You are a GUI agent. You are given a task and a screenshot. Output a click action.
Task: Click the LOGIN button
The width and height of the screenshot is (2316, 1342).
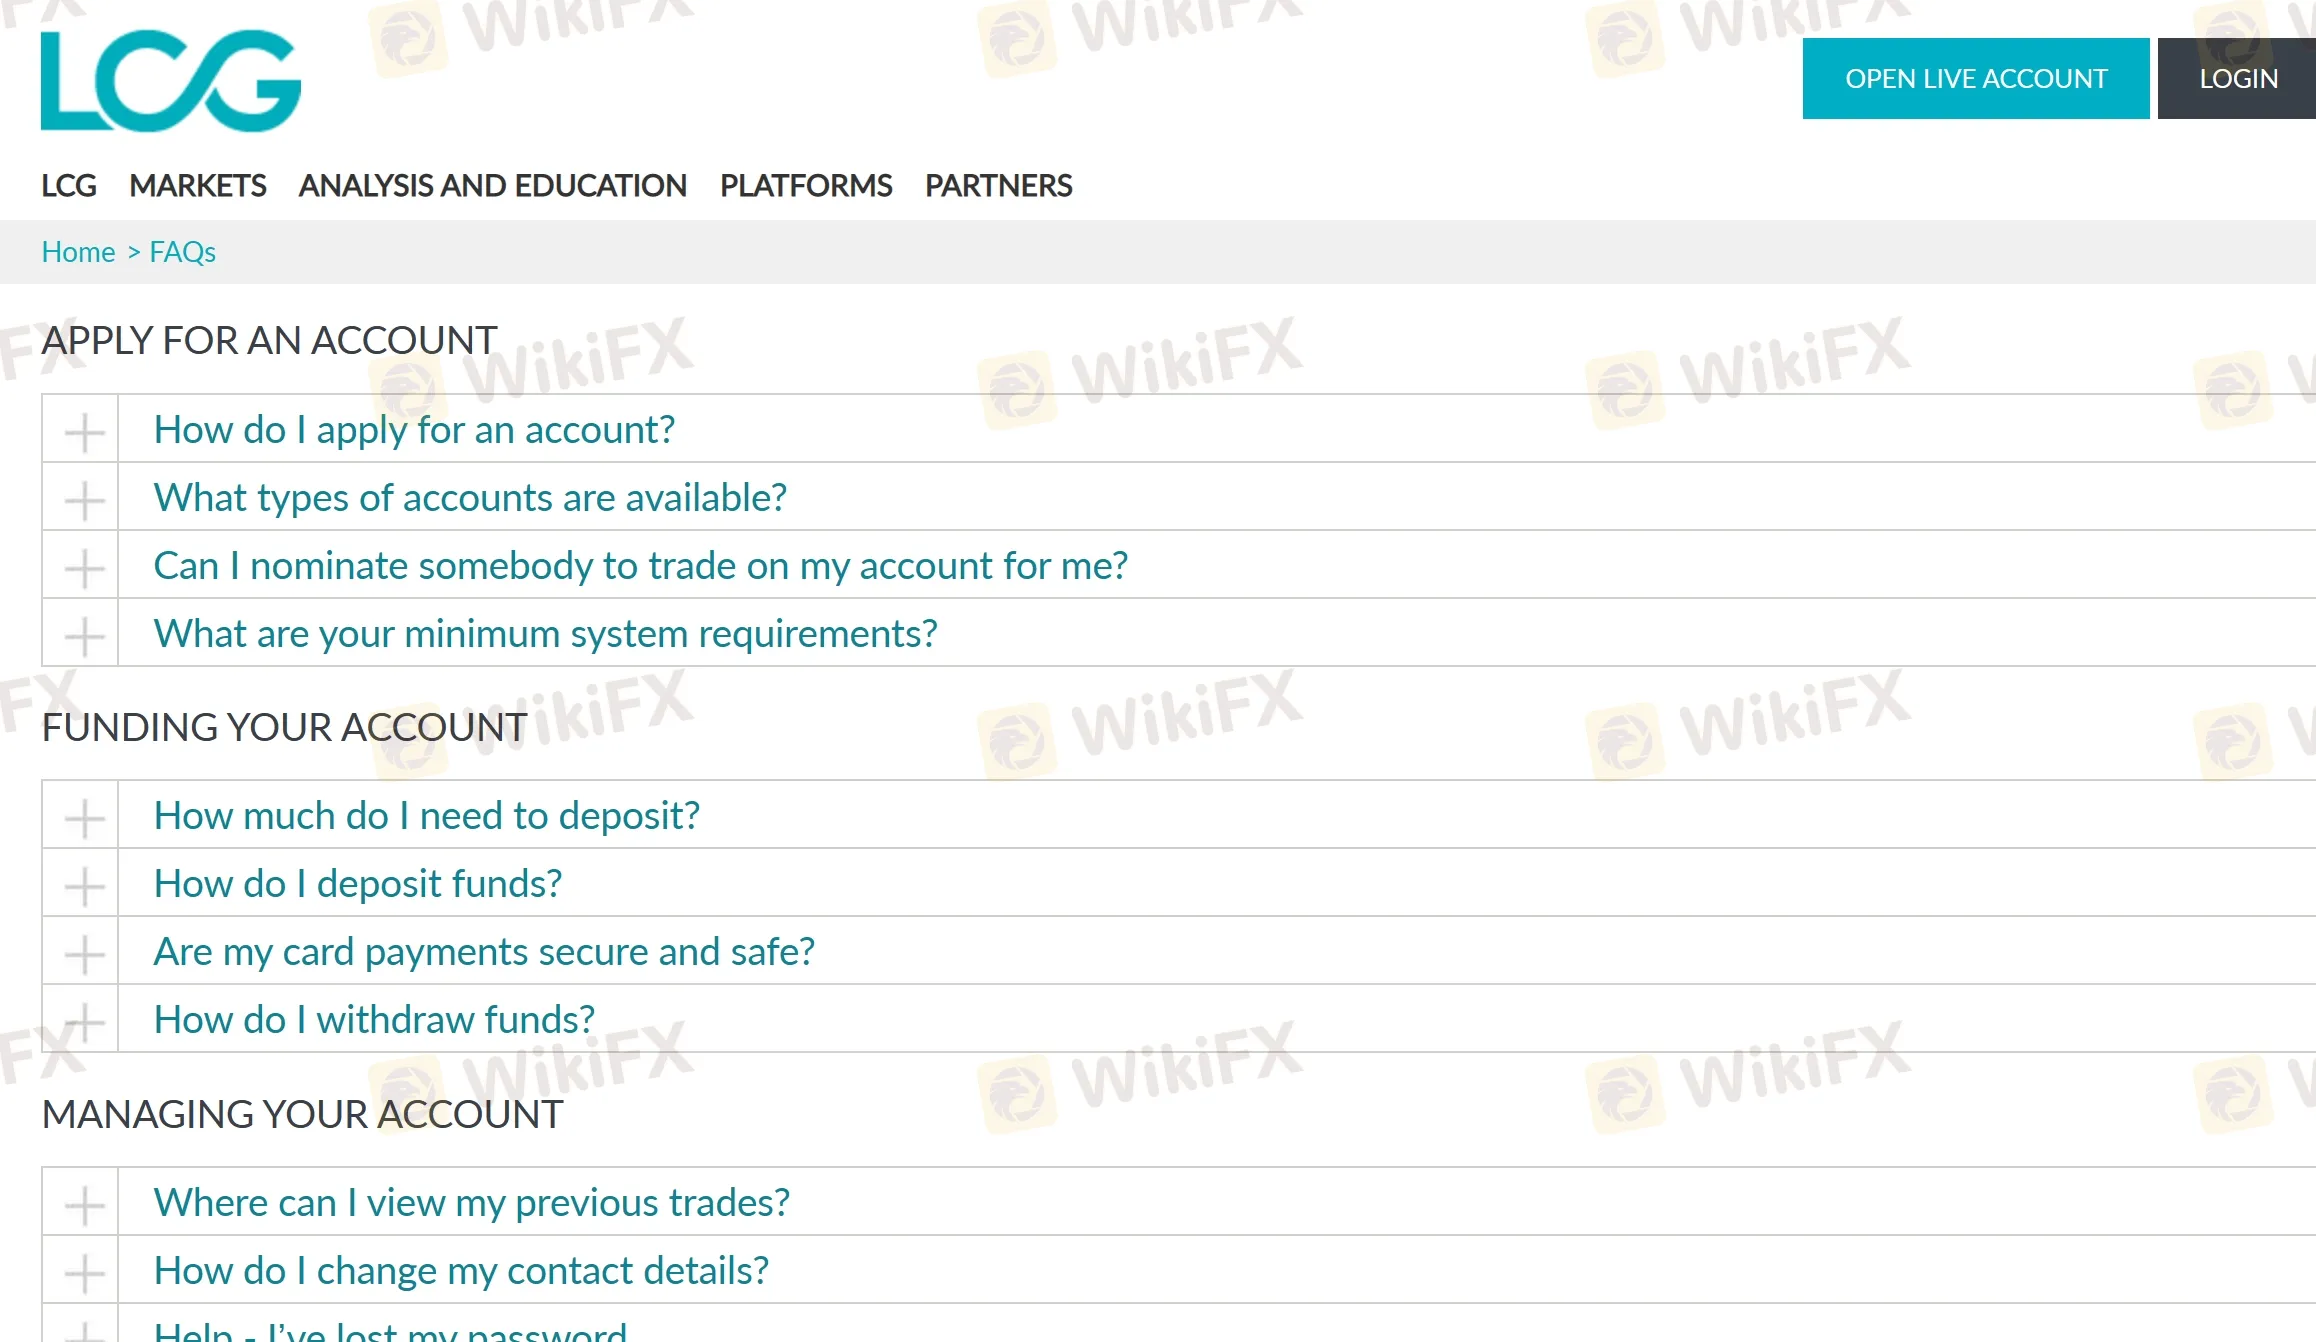[2238, 79]
